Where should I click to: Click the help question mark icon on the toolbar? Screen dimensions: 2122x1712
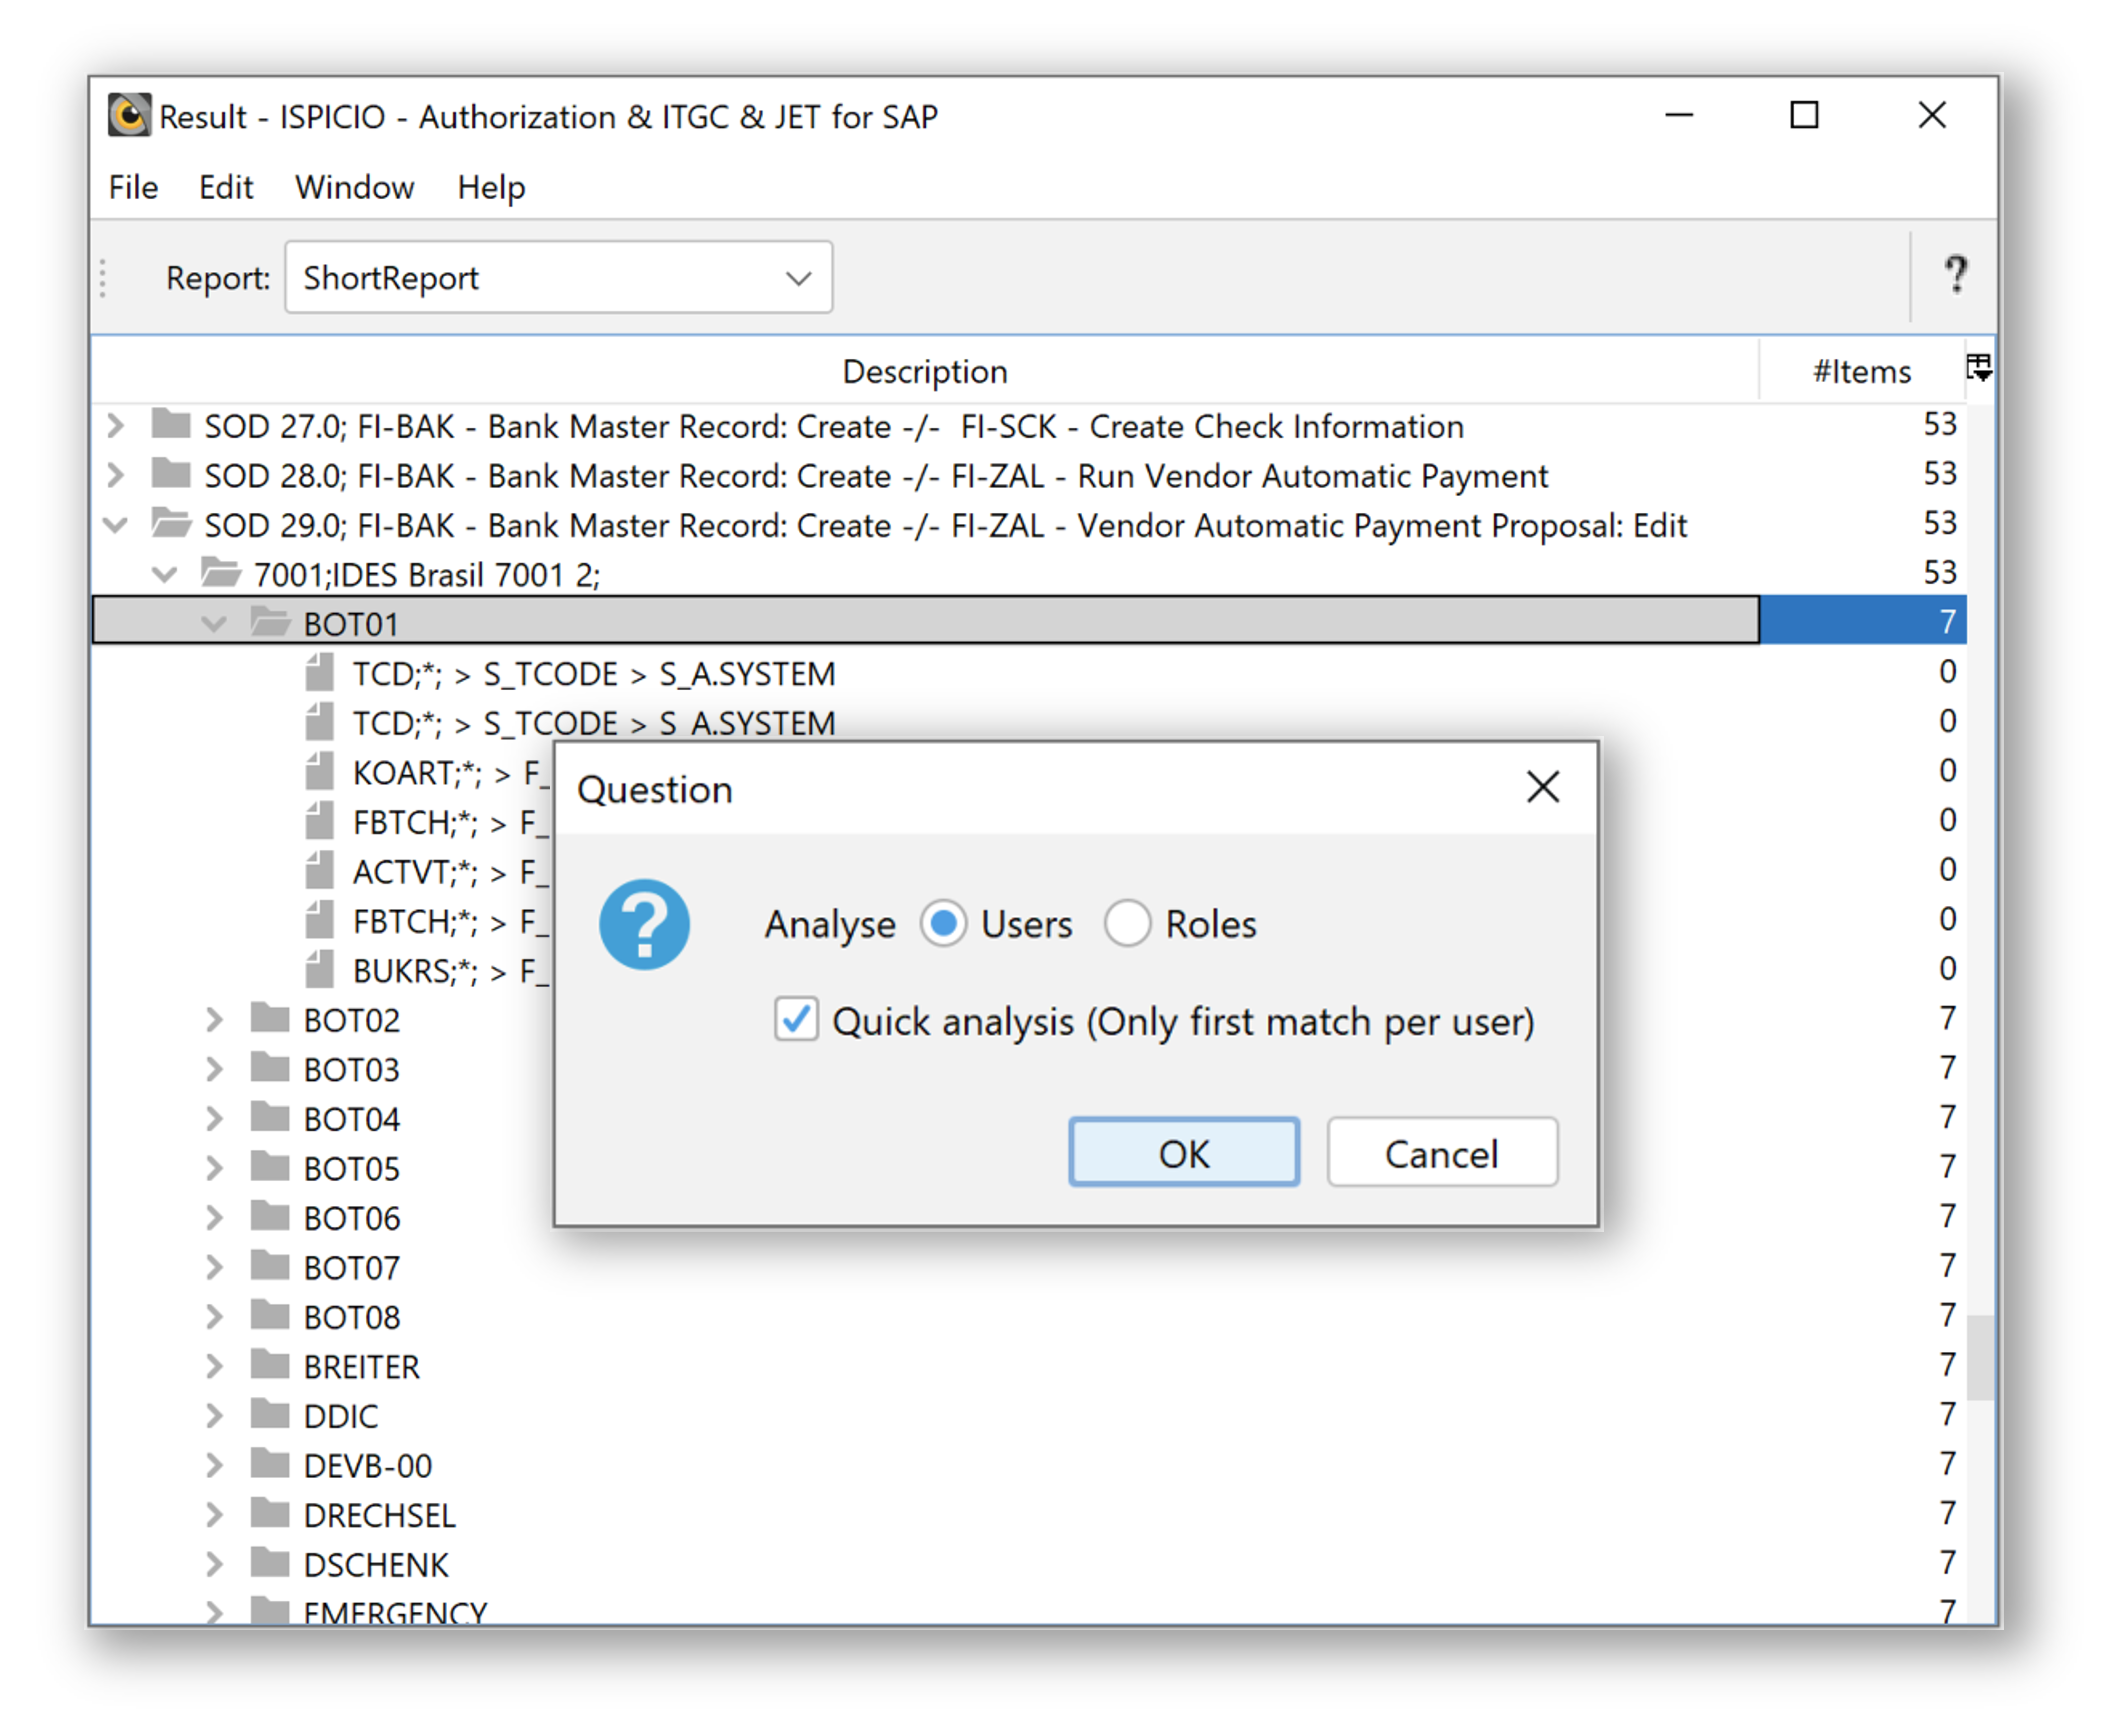(x=1955, y=276)
